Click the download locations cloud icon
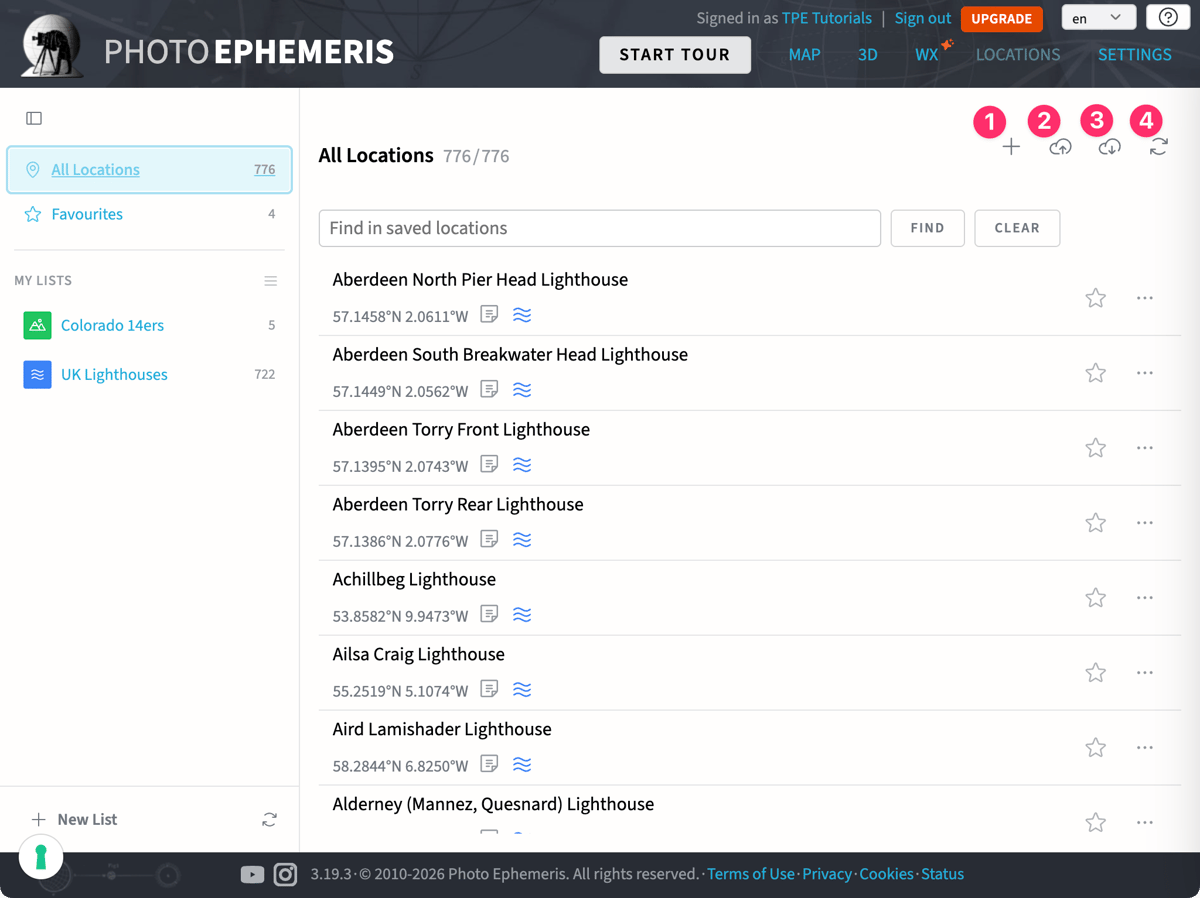Screen dimensions: 1200x898 [x=1109, y=148]
